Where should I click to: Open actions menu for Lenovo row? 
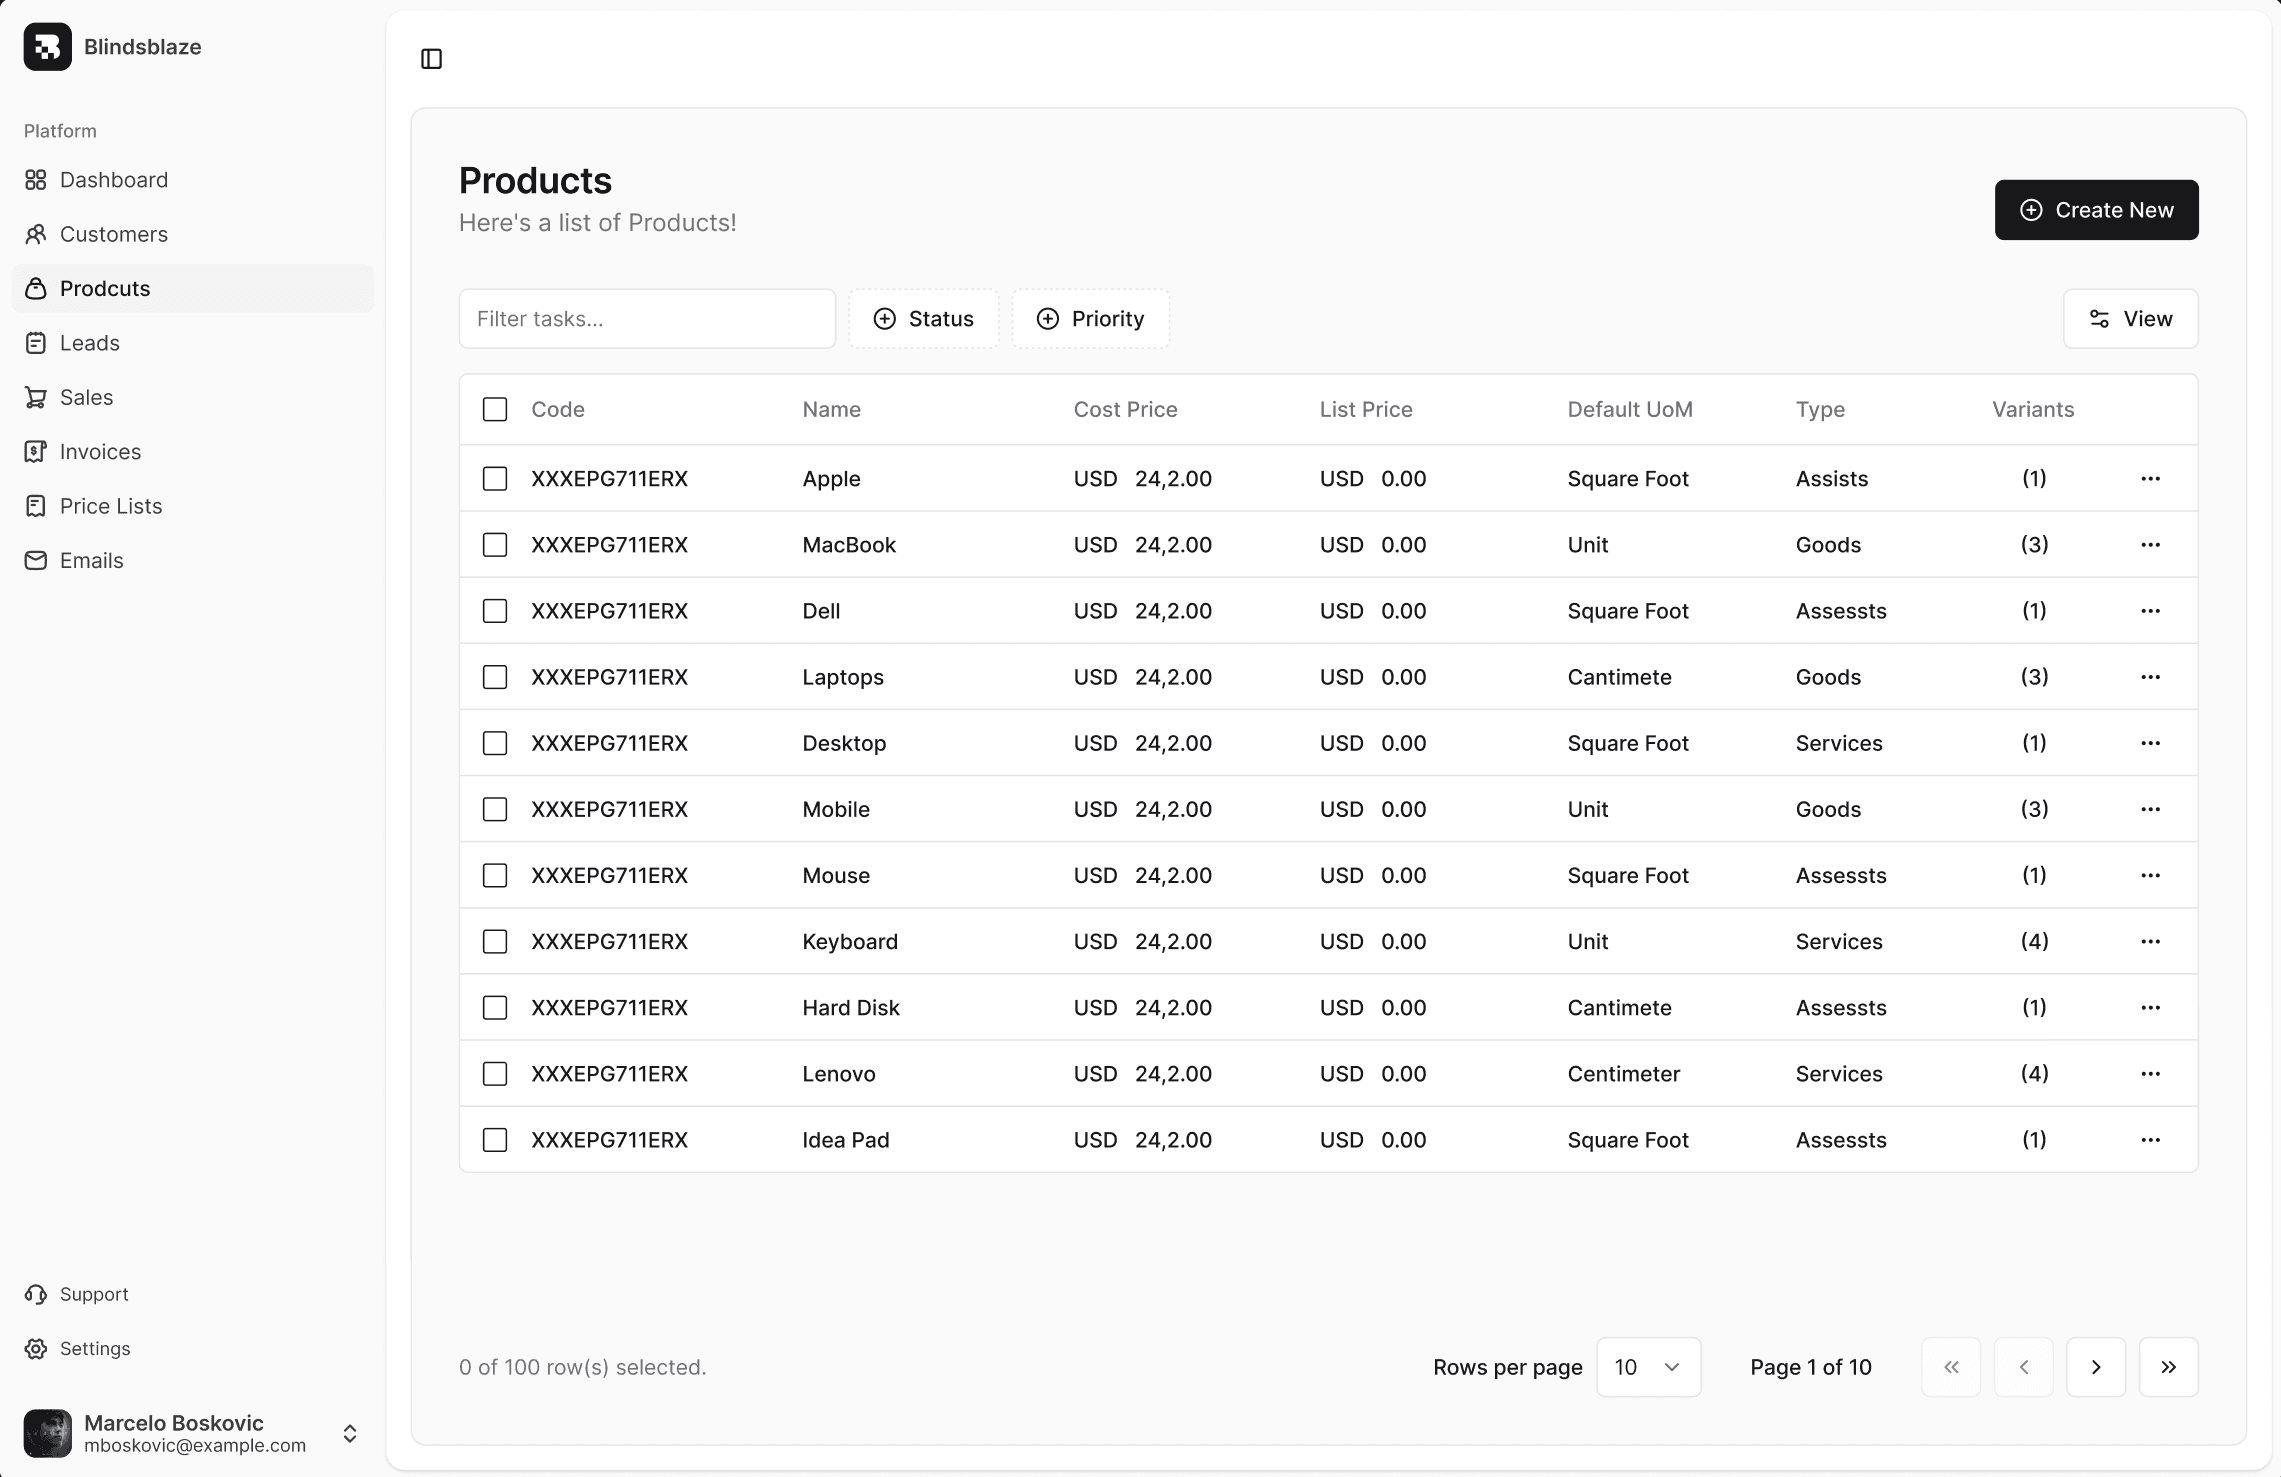pos(2151,1073)
